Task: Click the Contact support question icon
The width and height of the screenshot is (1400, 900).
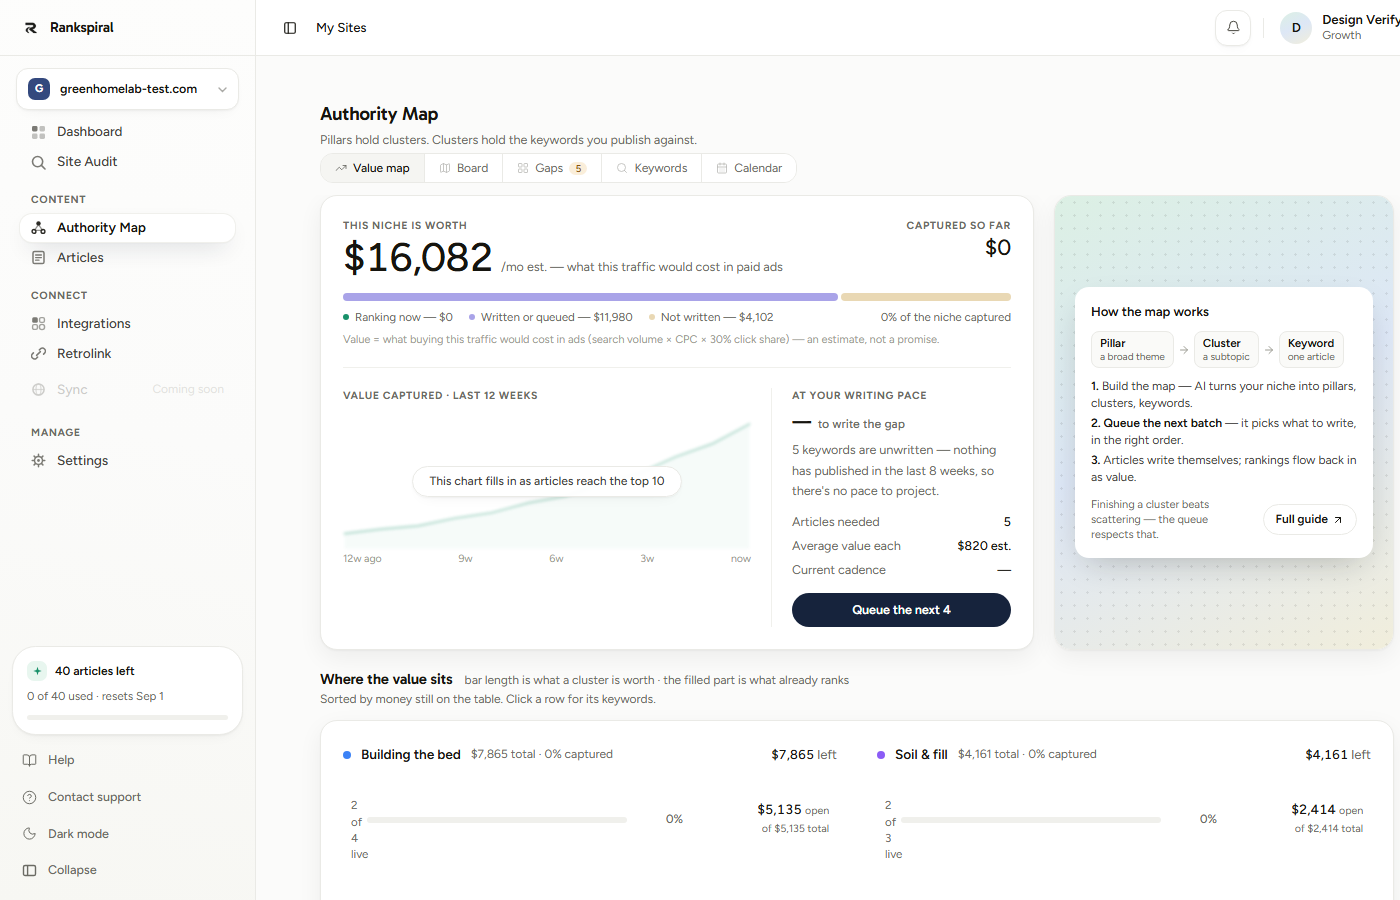Action: (30, 797)
